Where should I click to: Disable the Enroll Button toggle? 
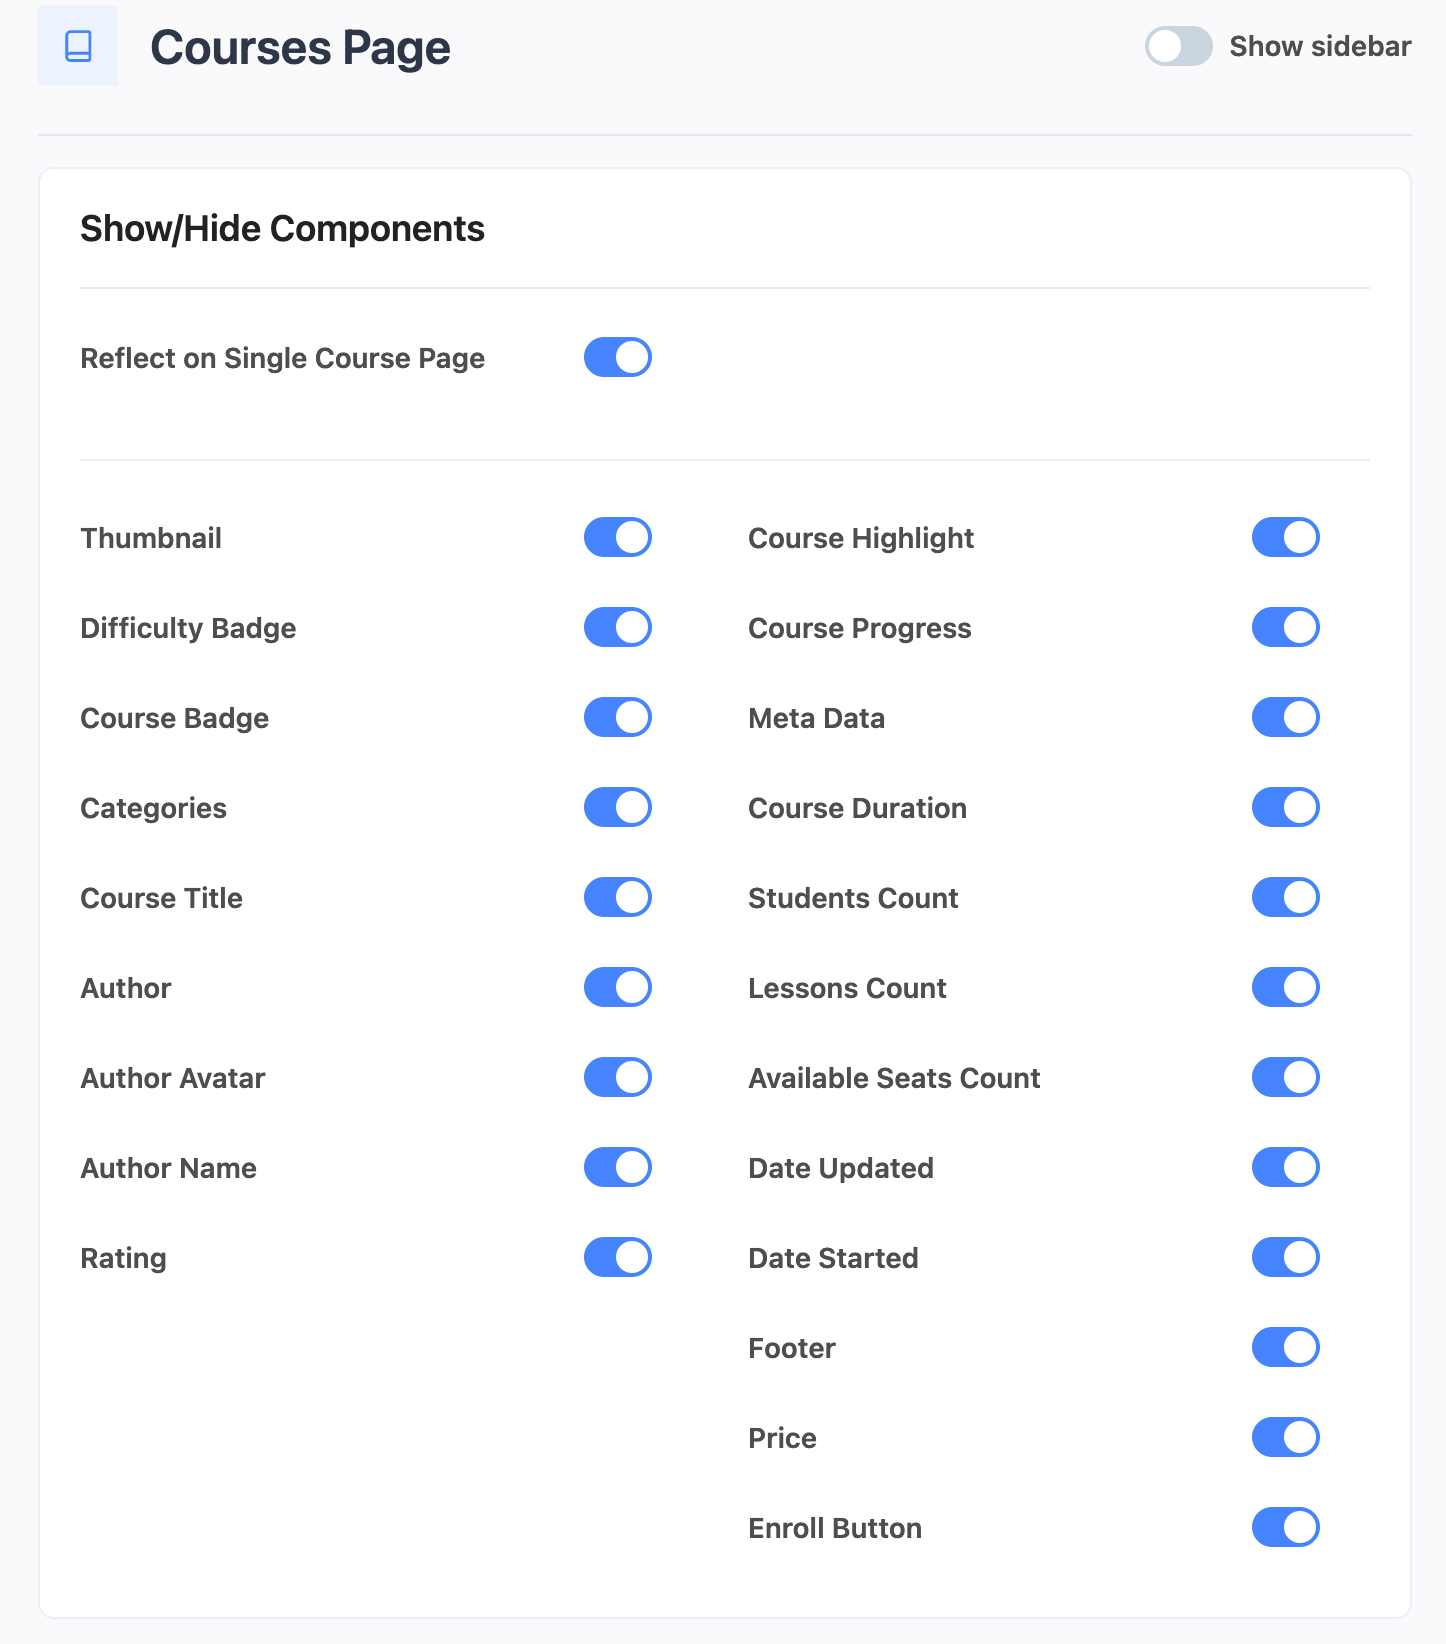1286,1527
